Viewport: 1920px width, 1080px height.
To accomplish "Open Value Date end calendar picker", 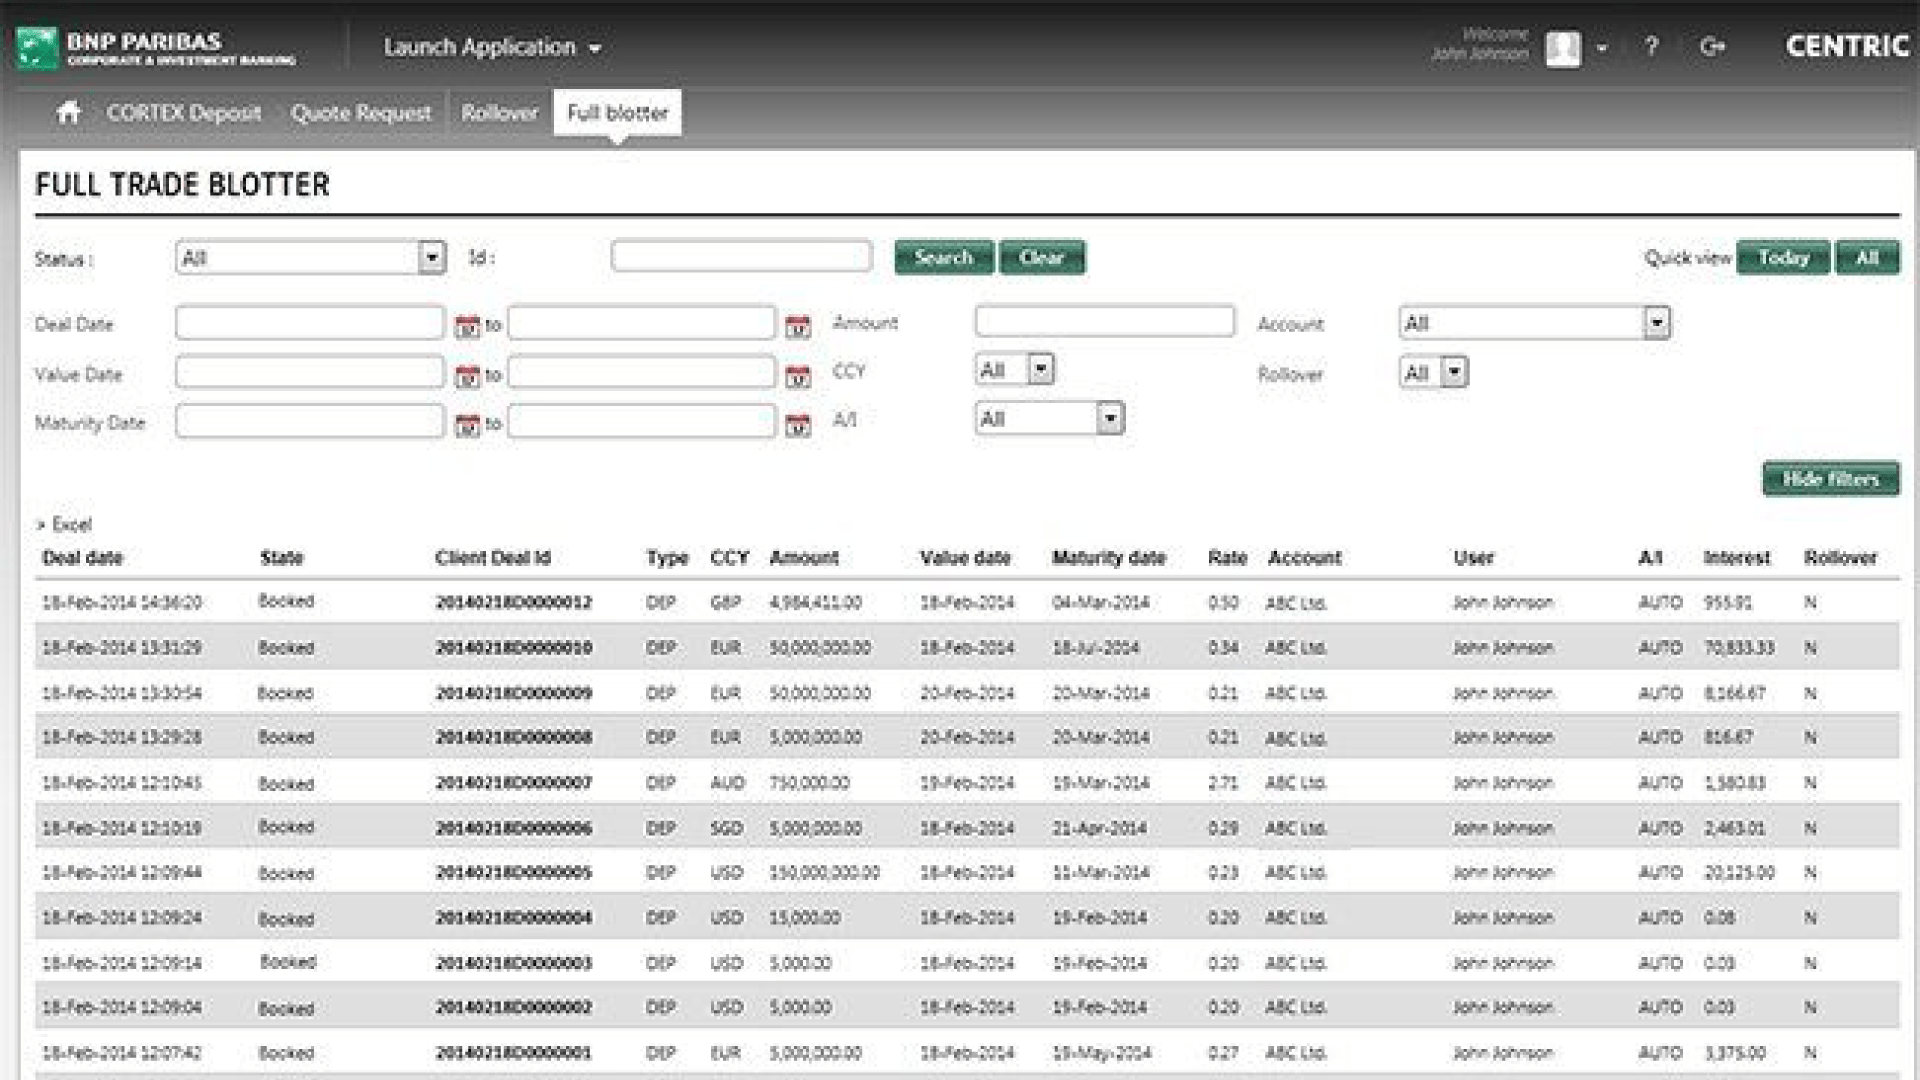I will [x=797, y=376].
